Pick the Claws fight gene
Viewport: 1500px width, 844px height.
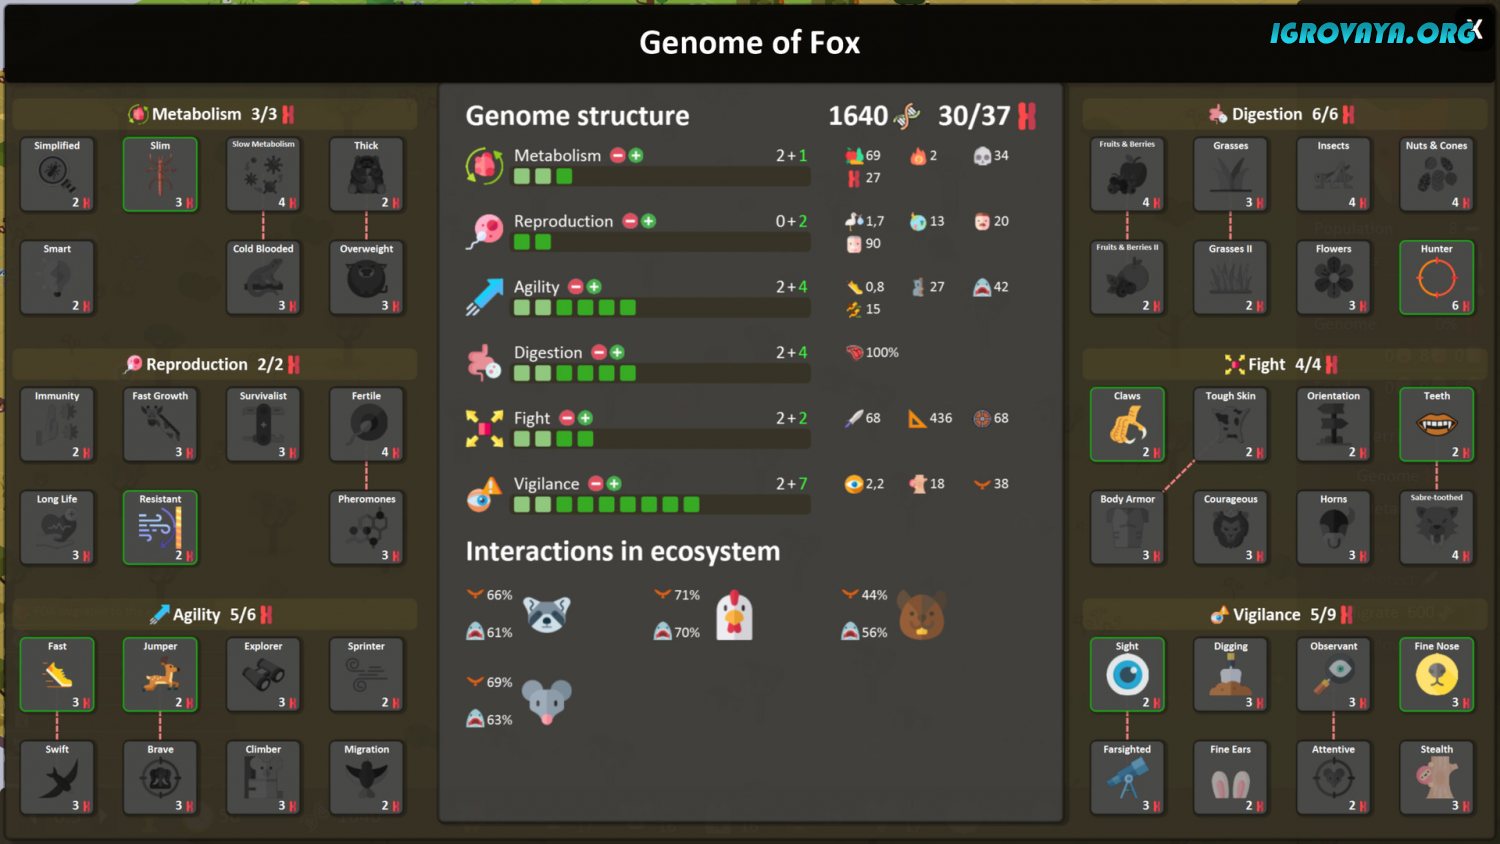(1127, 424)
